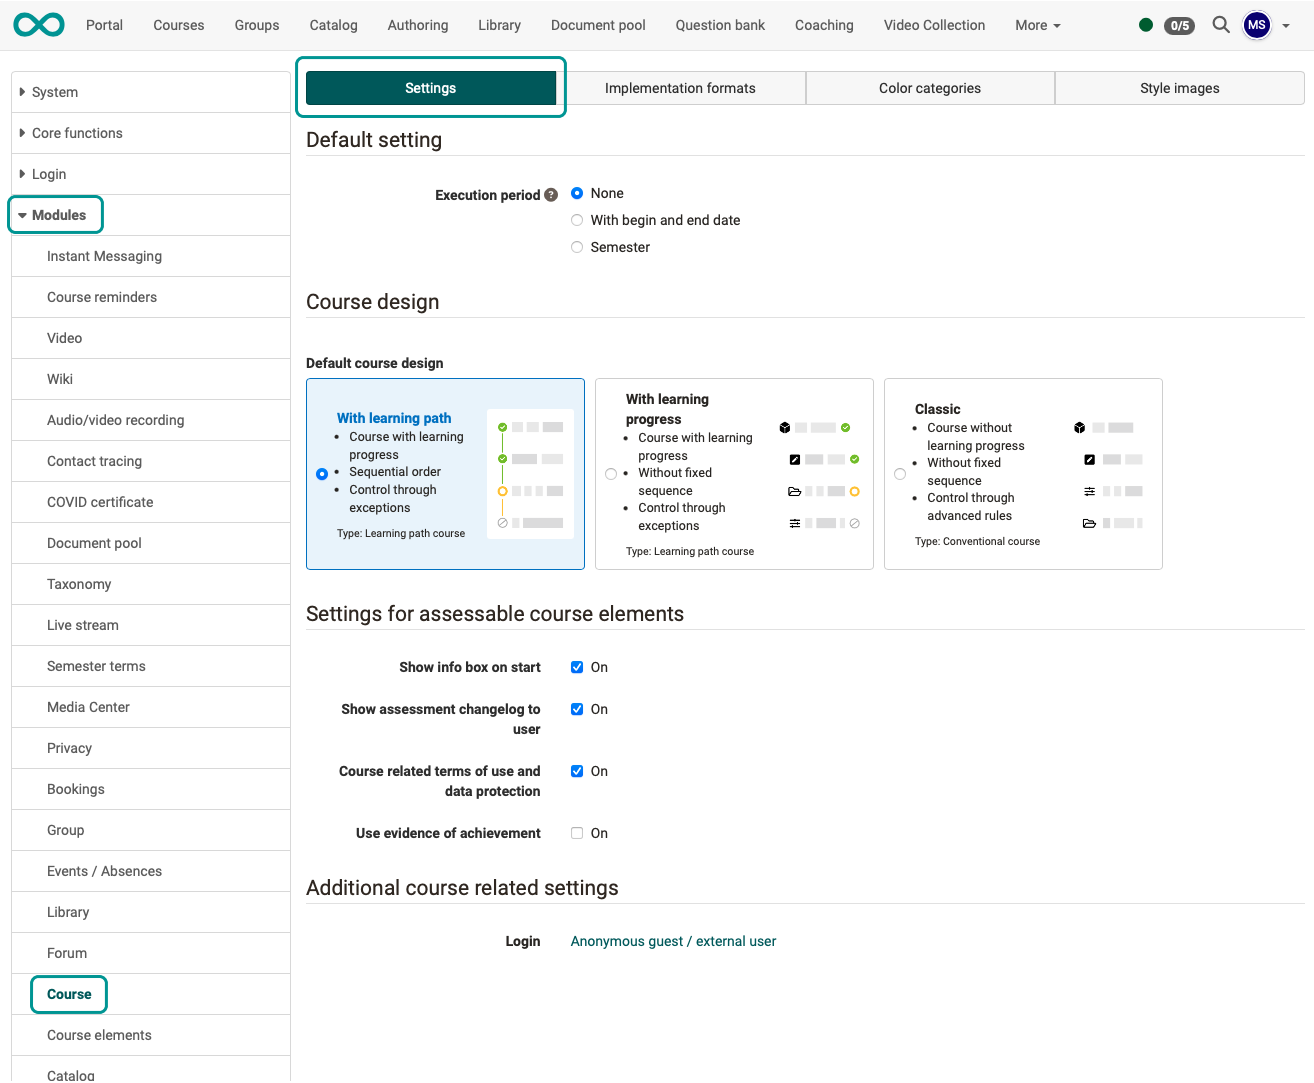Click the learning path preview graphic

tap(531, 473)
